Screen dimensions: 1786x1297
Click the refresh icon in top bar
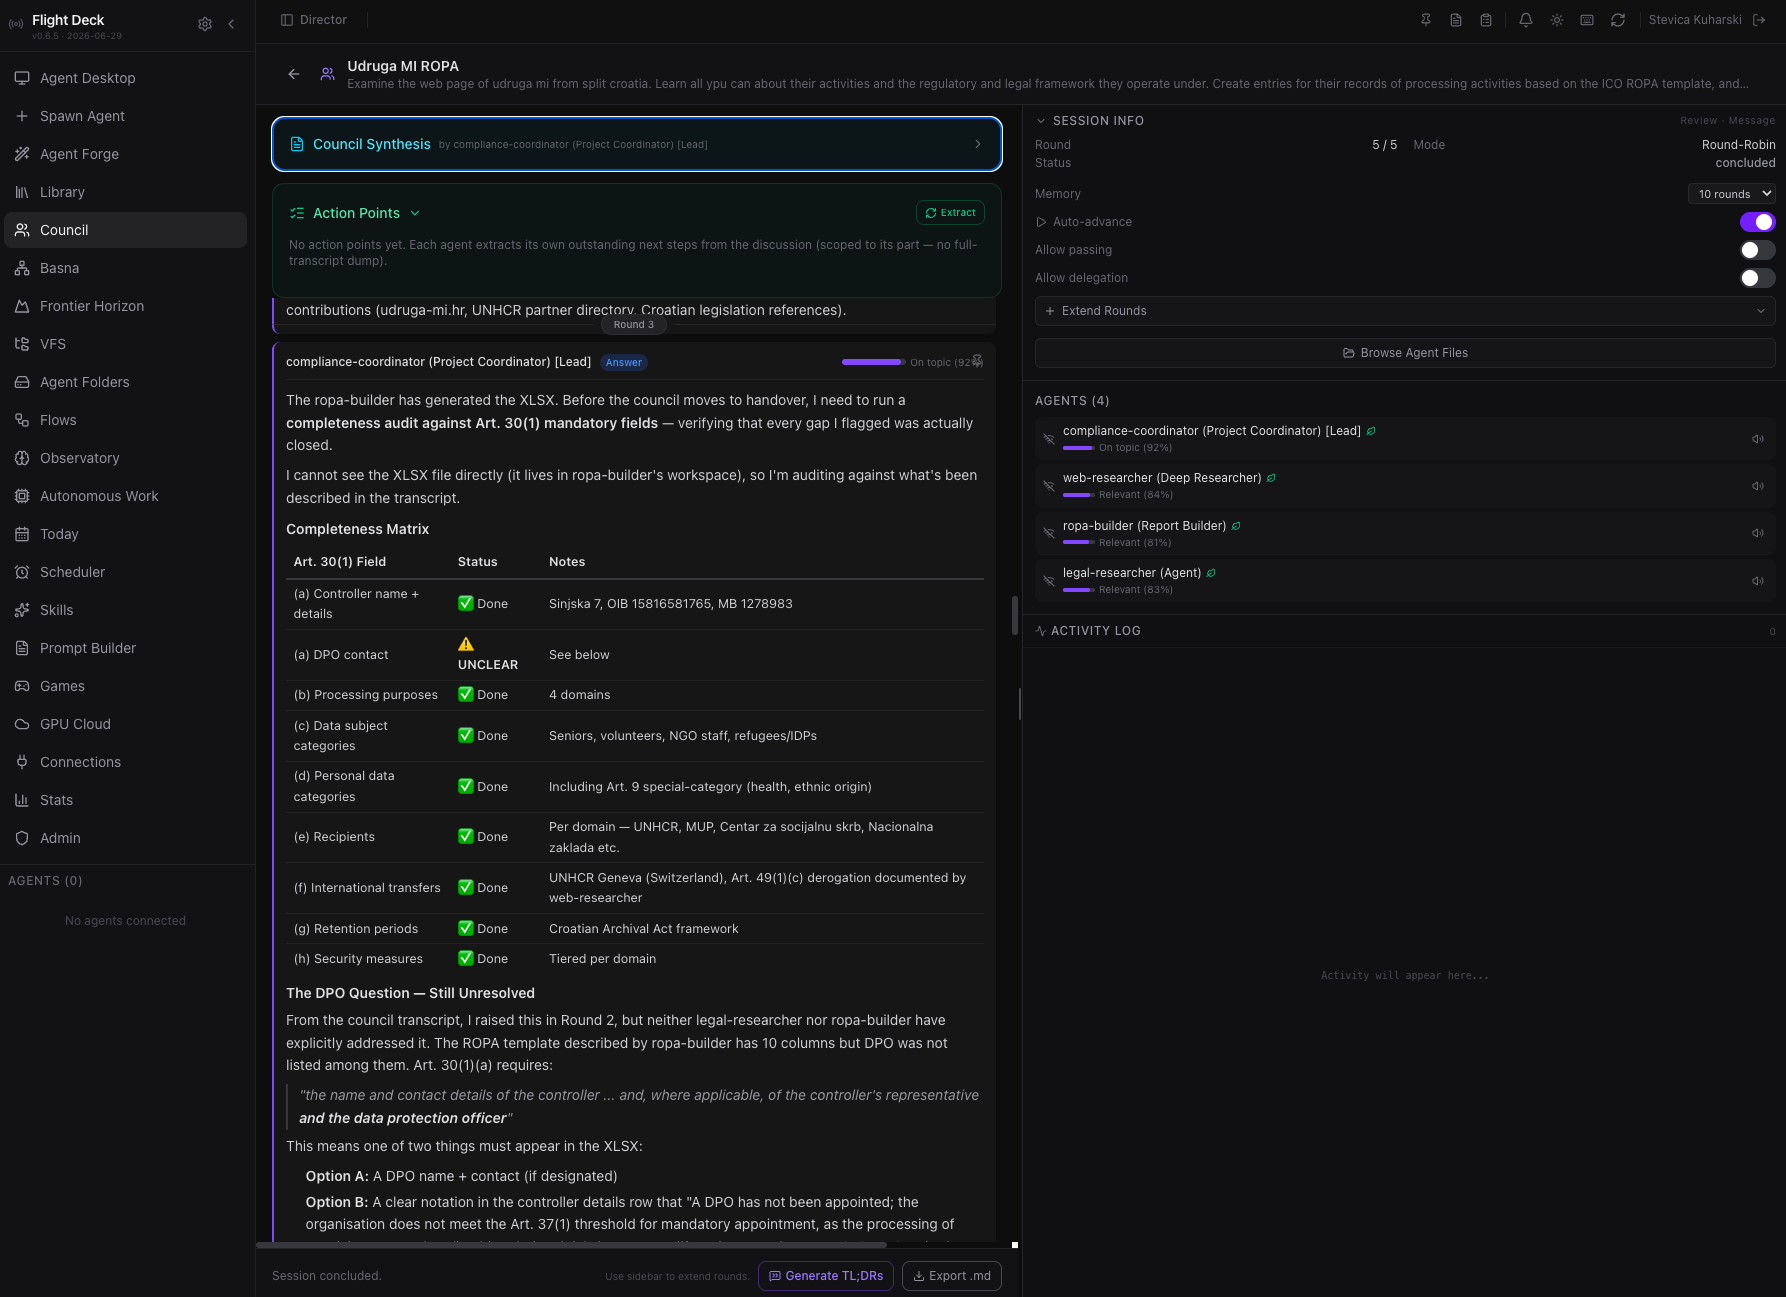(1618, 20)
